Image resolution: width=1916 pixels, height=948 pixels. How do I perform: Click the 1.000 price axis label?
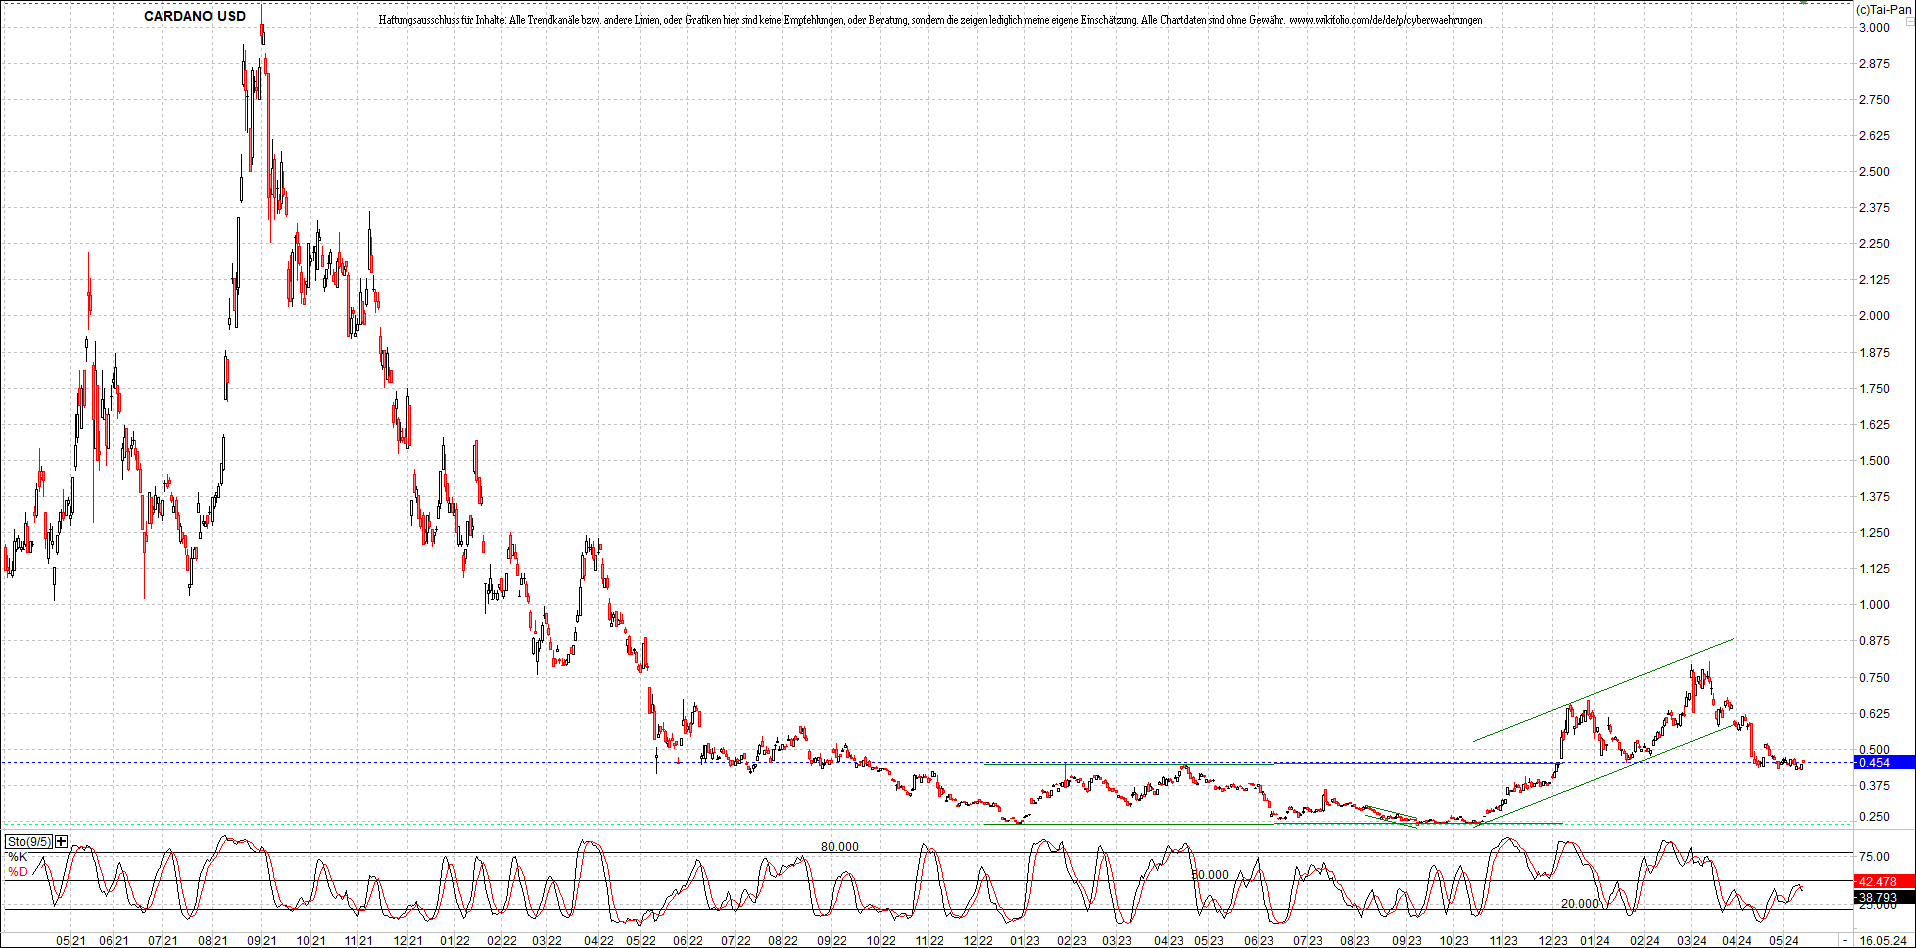coord(1874,605)
